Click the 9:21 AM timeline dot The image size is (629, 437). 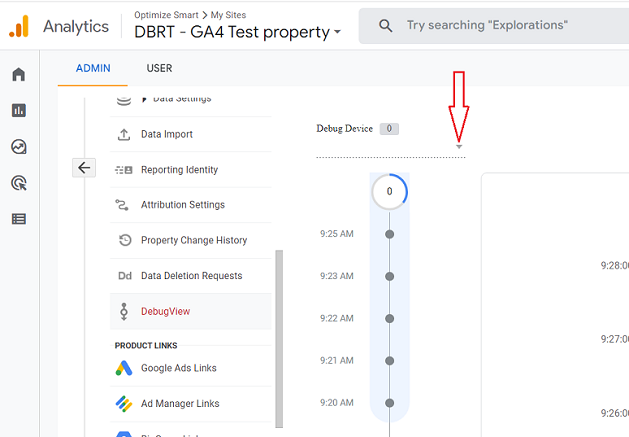(390, 361)
